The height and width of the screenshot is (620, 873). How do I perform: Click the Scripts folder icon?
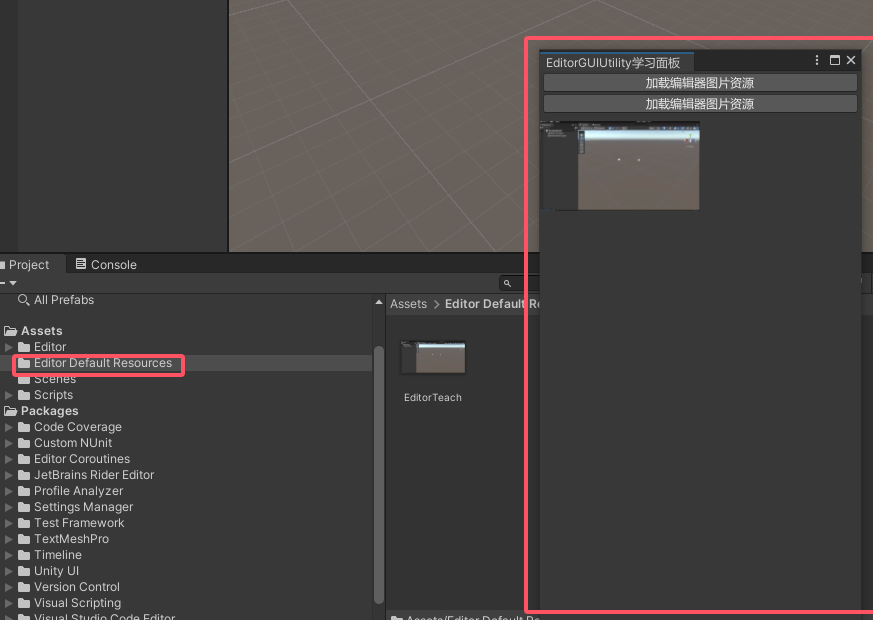point(26,395)
